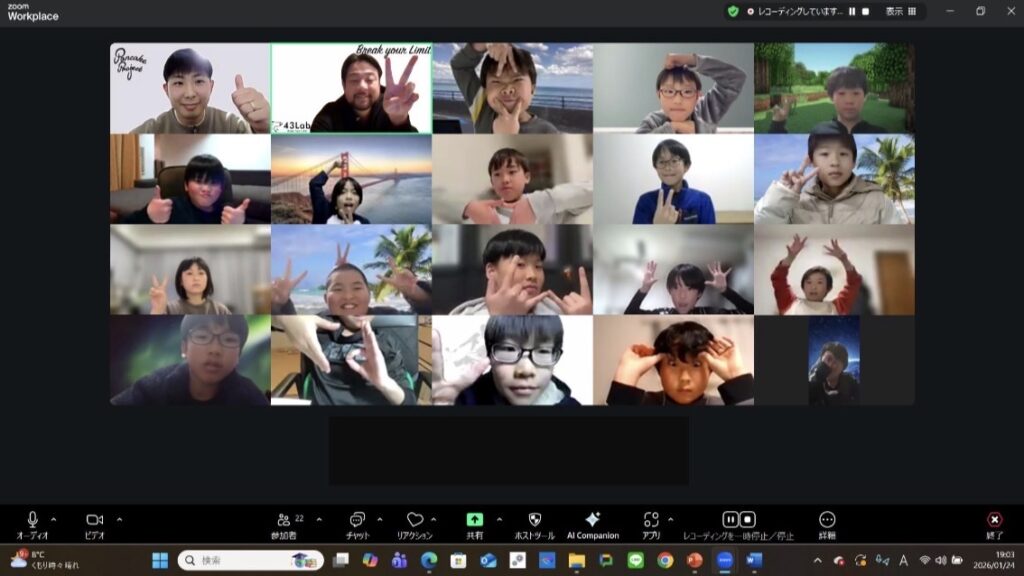
Task: Expand audio options arrow next to the microphone
Action: tap(53, 519)
